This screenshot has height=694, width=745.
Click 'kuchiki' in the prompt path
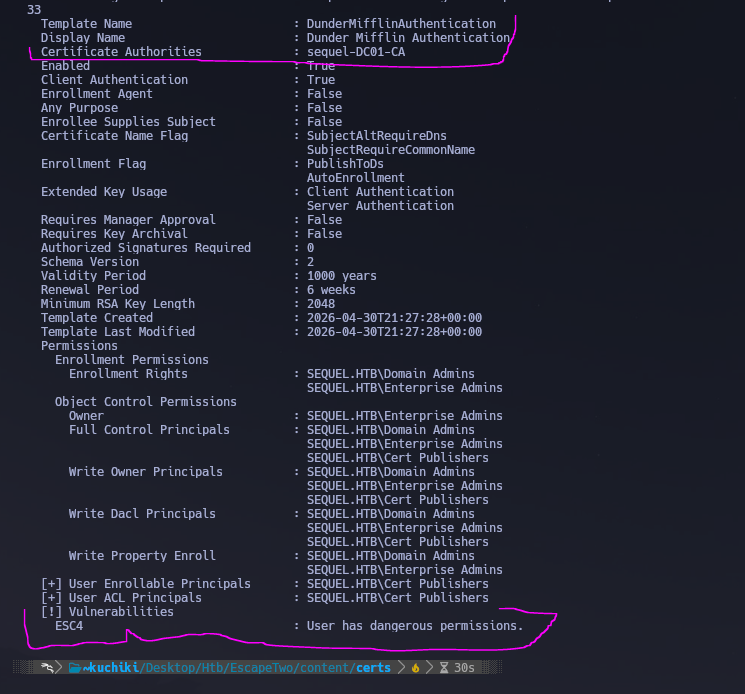pyautogui.click(x=114, y=668)
